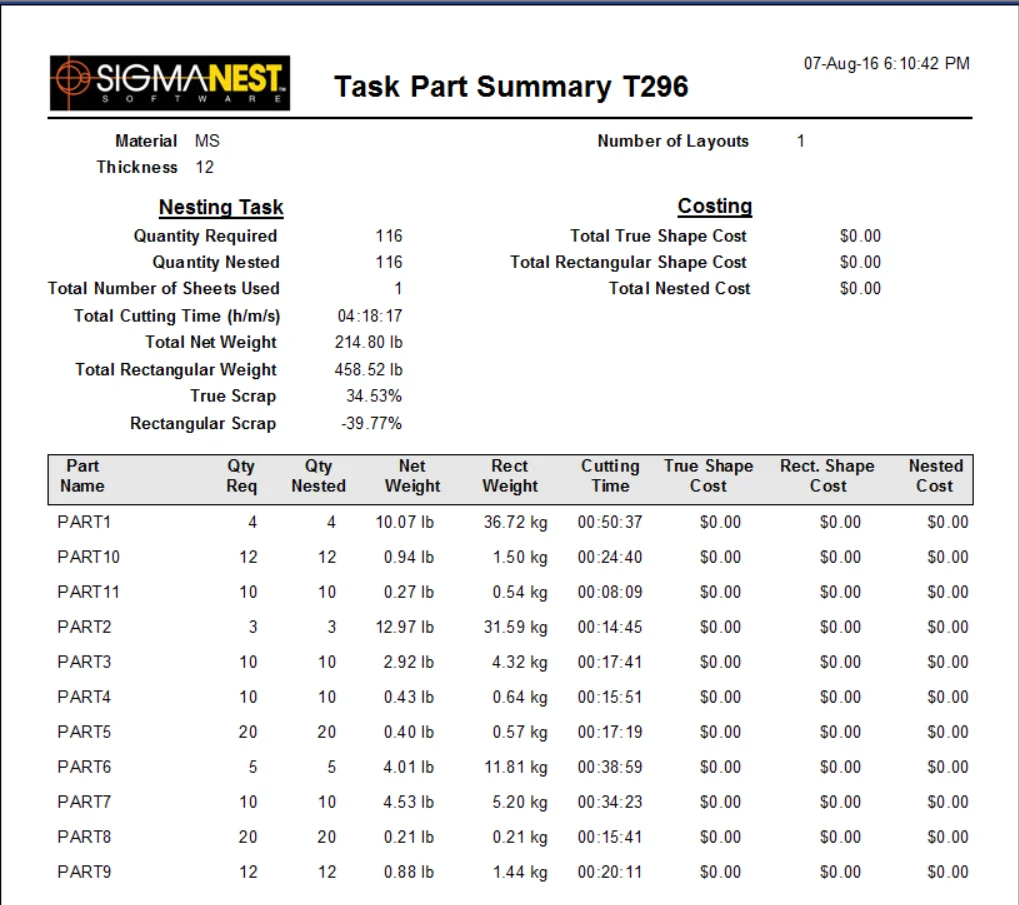The height and width of the screenshot is (905, 1019).
Task: Click the Total Cutting Time value 04:18:17
Action: (x=370, y=316)
